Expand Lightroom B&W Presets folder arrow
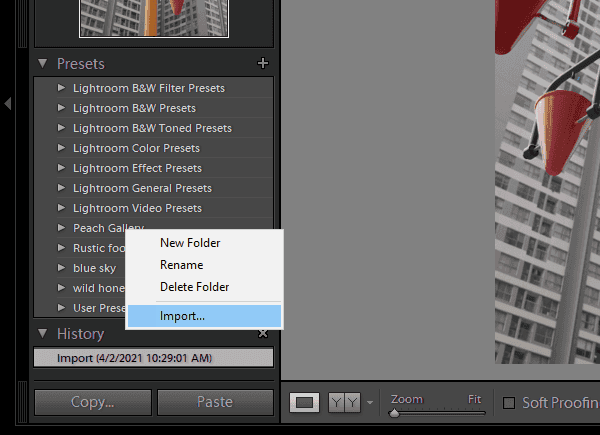This screenshot has width=600, height=435. point(61,108)
